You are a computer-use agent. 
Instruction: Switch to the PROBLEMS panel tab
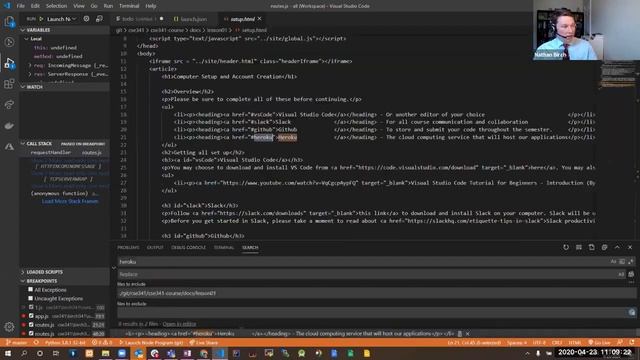[x=128, y=247]
